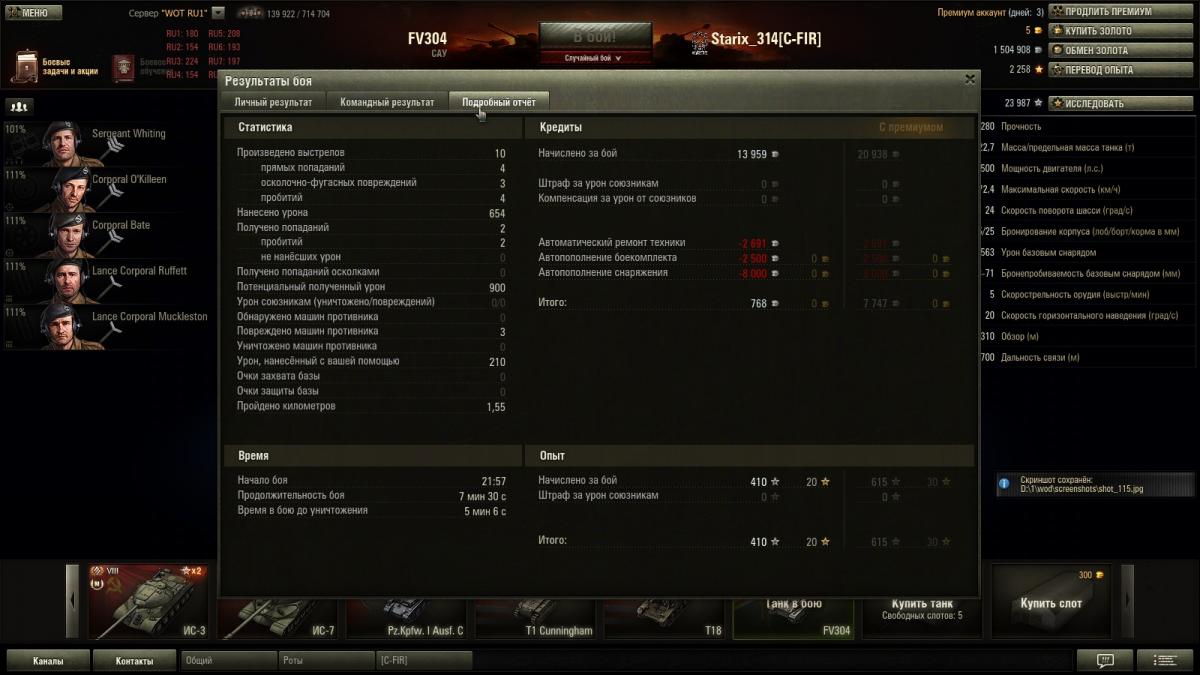Click the screenshot saved info icon
Image resolution: width=1200 pixels, height=675 pixels.
point(1004,485)
